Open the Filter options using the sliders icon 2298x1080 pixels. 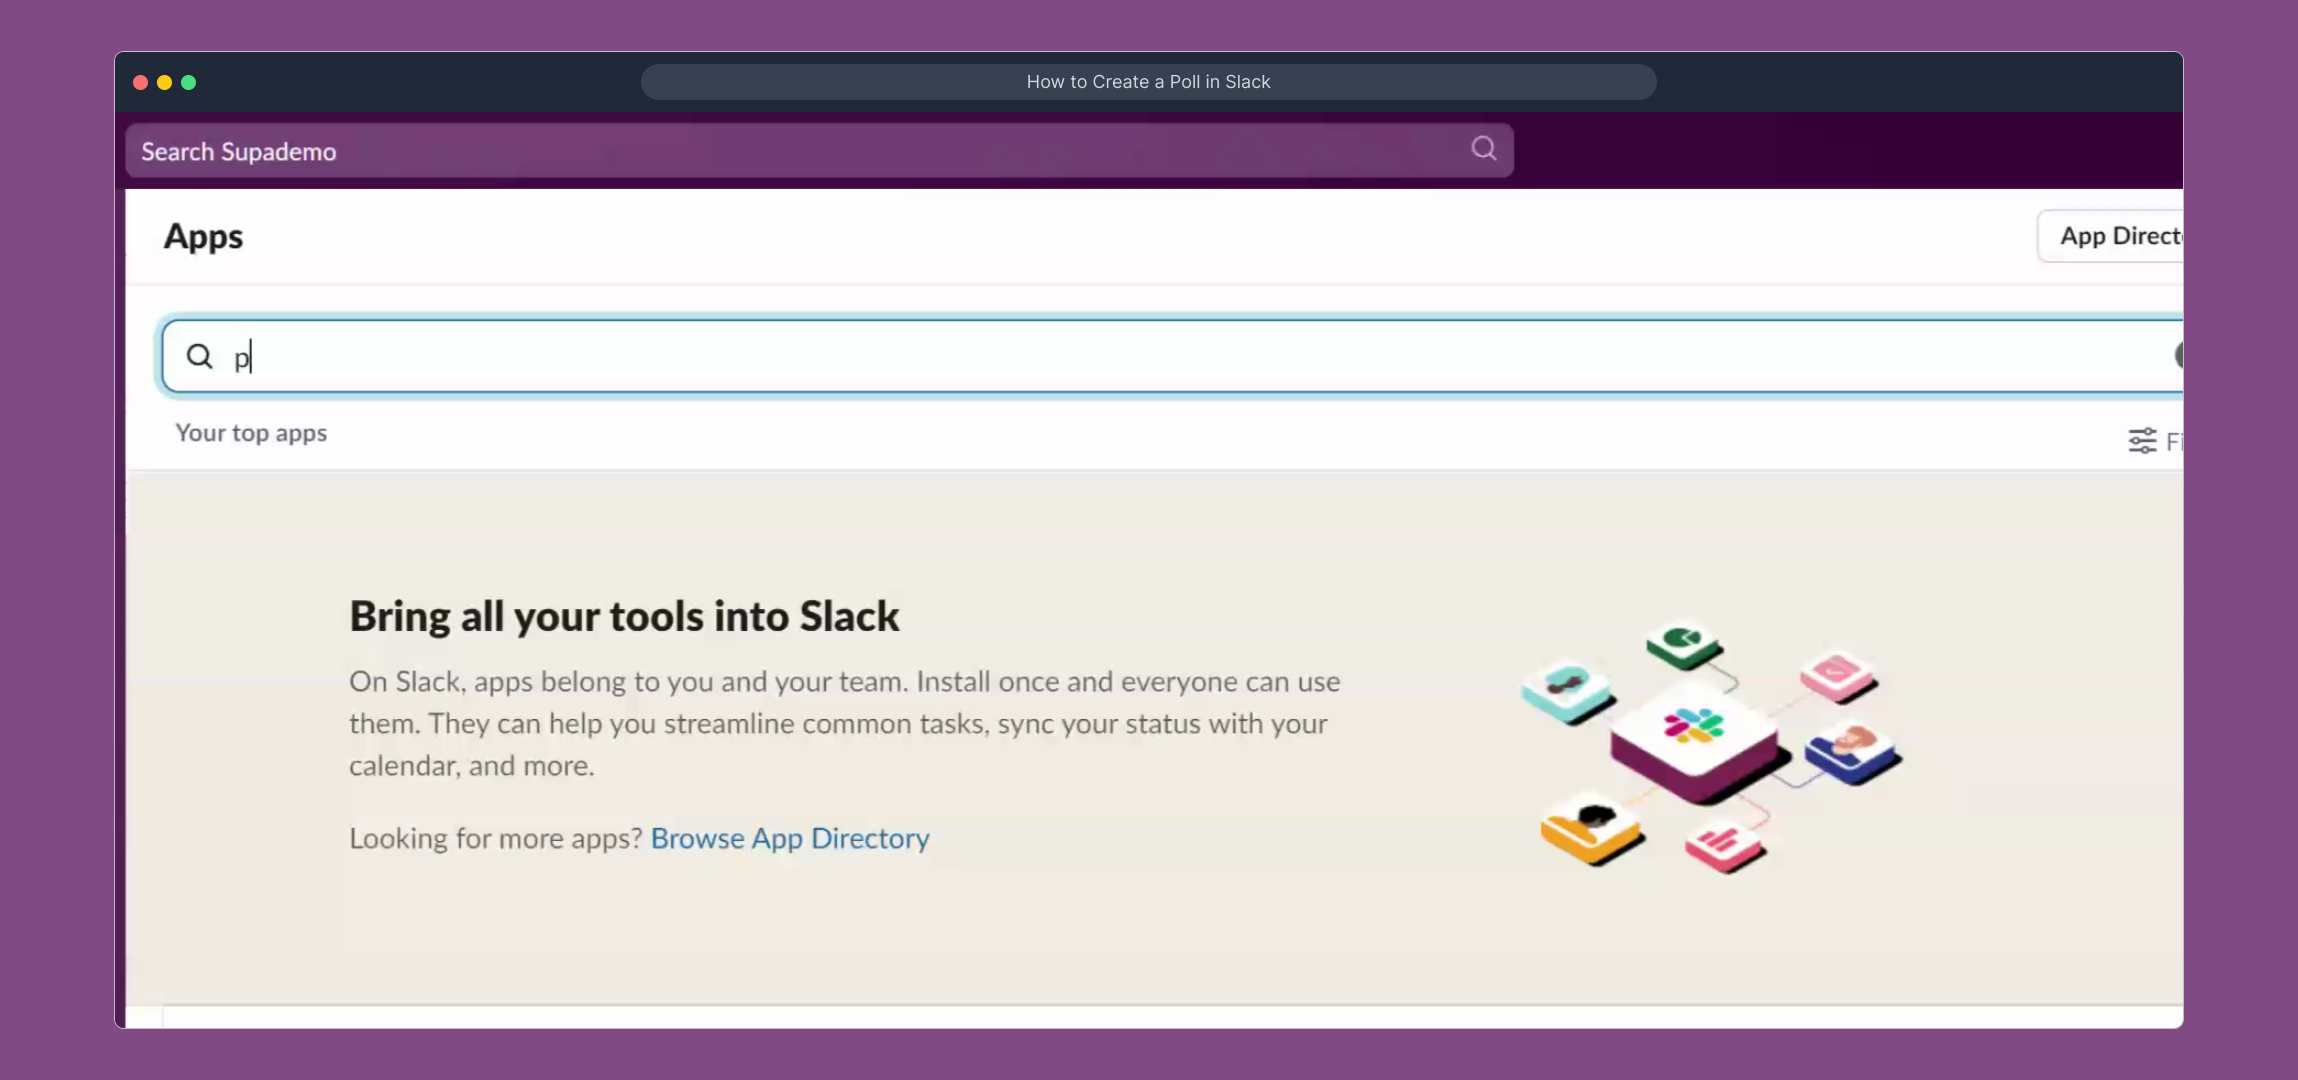[x=2143, y=441]
